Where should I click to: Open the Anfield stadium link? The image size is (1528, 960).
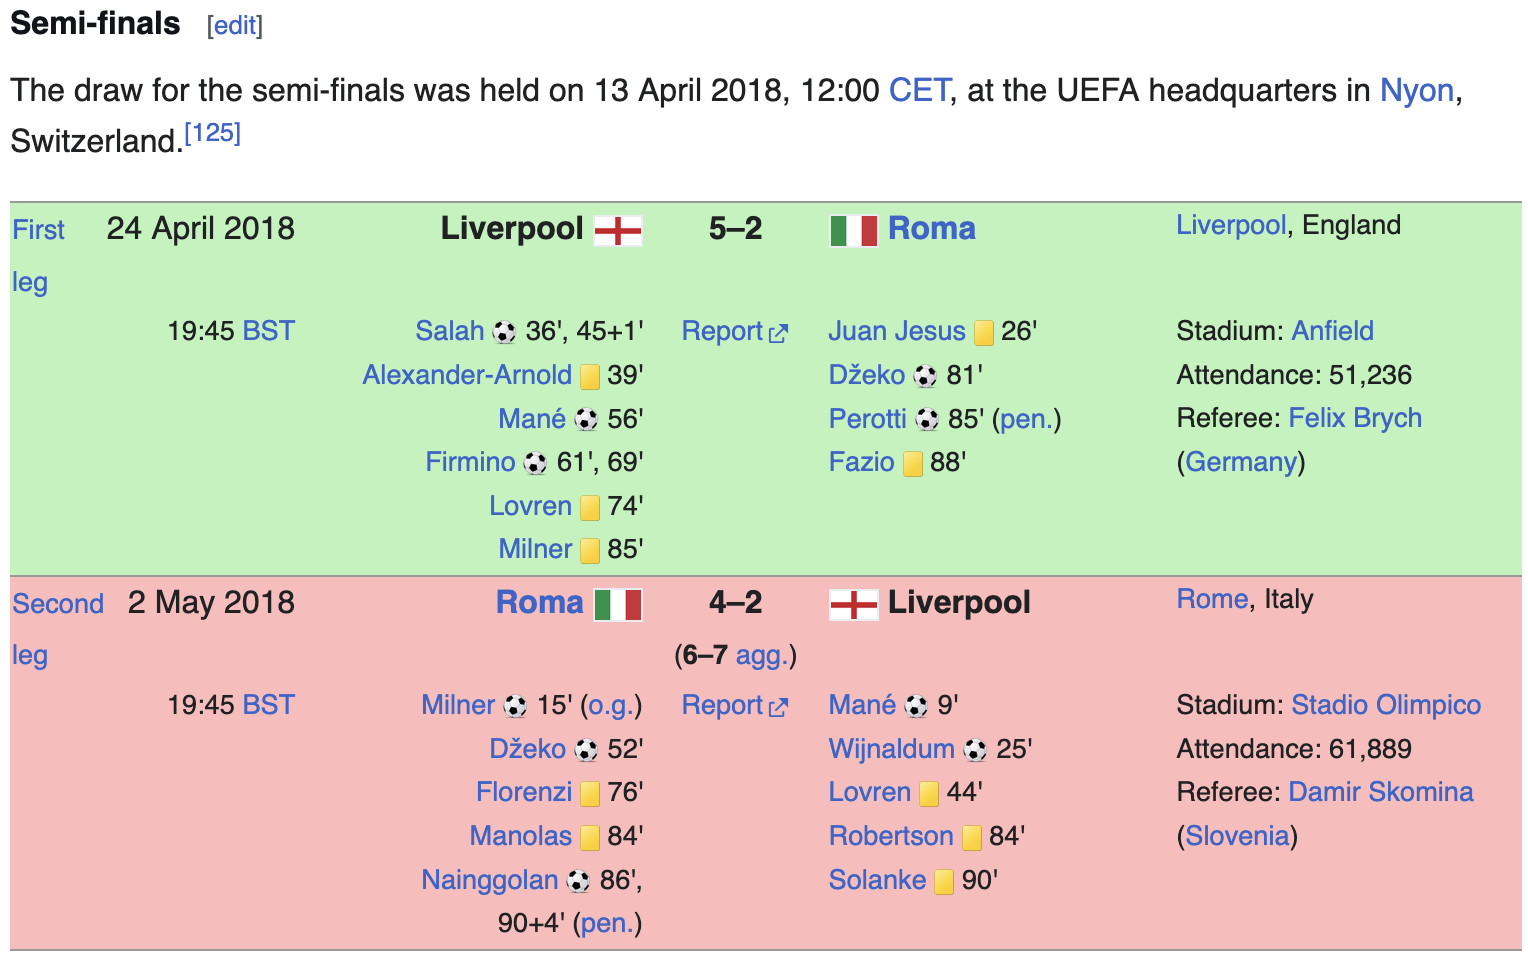1333,331
